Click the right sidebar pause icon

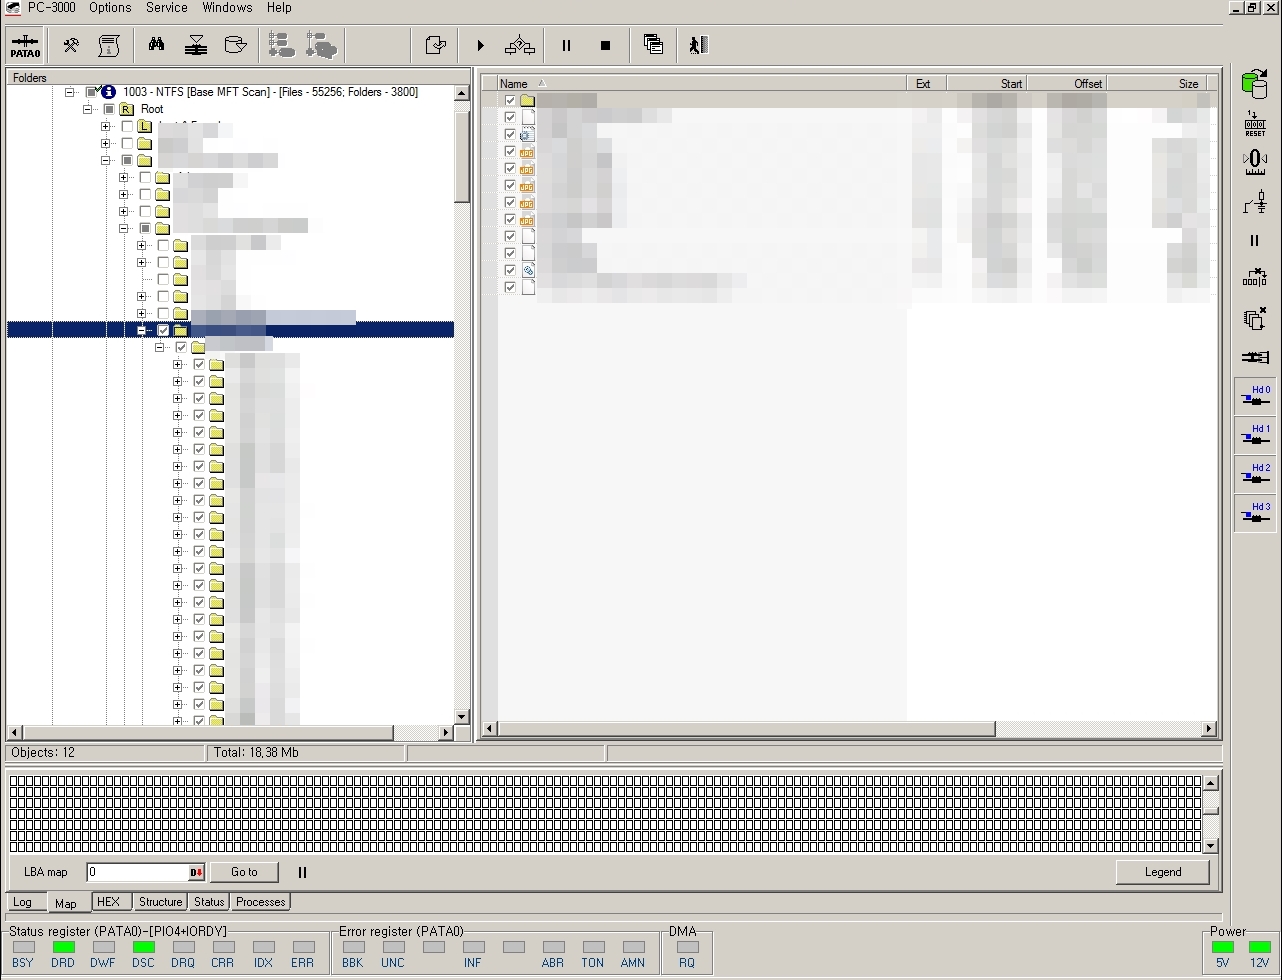[x=1254, y=240]
